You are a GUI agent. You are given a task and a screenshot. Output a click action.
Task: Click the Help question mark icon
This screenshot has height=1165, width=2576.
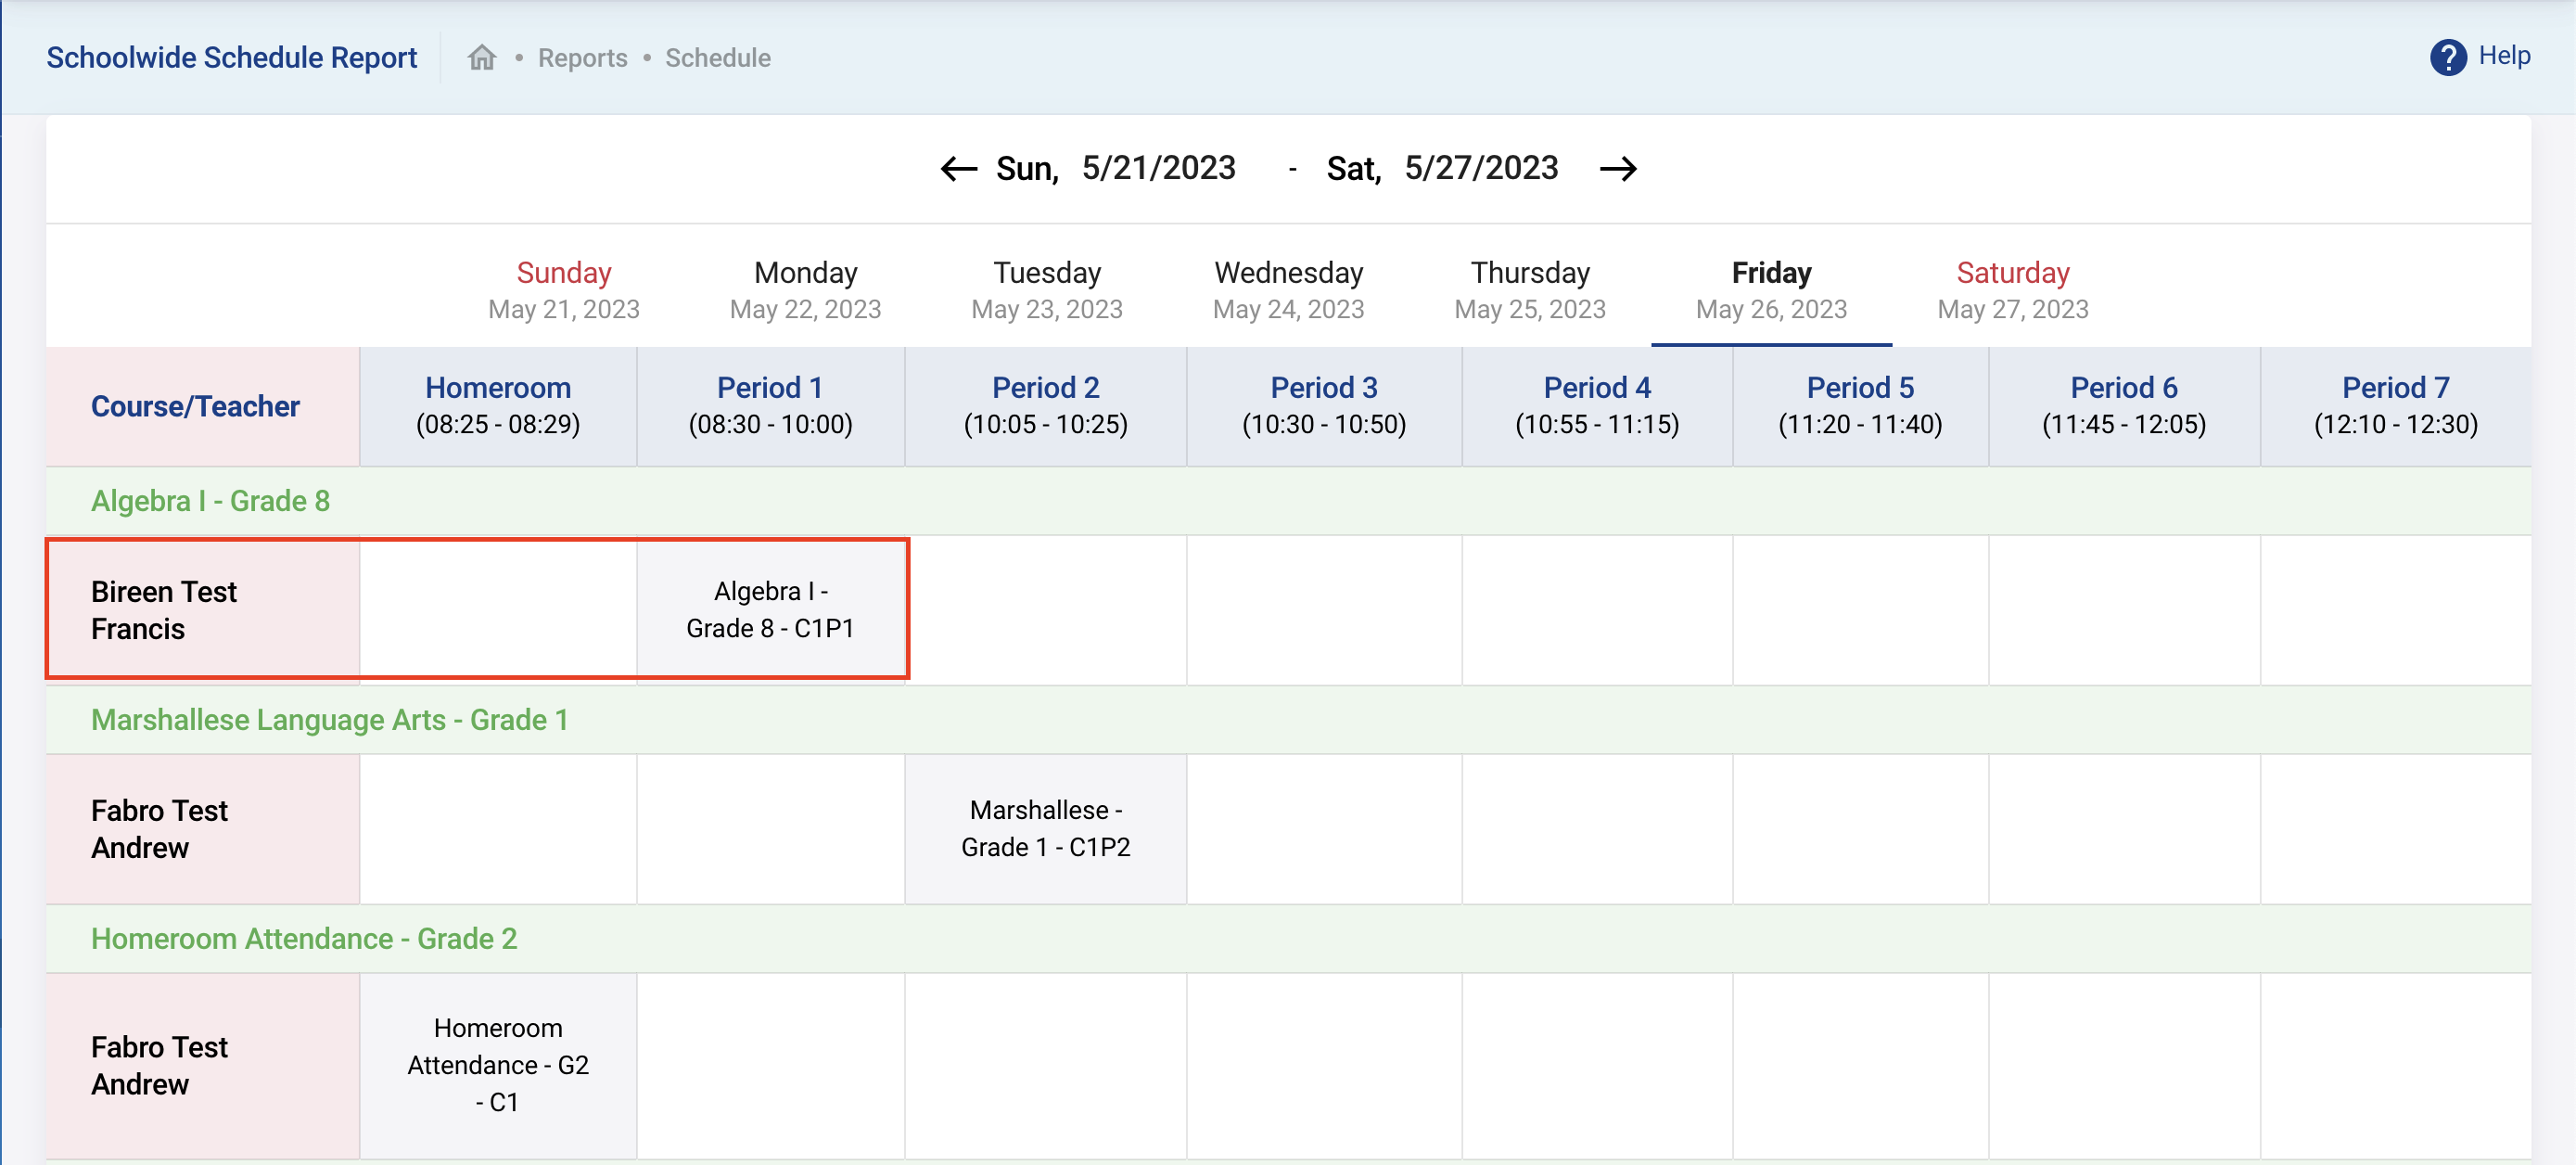2447,57
